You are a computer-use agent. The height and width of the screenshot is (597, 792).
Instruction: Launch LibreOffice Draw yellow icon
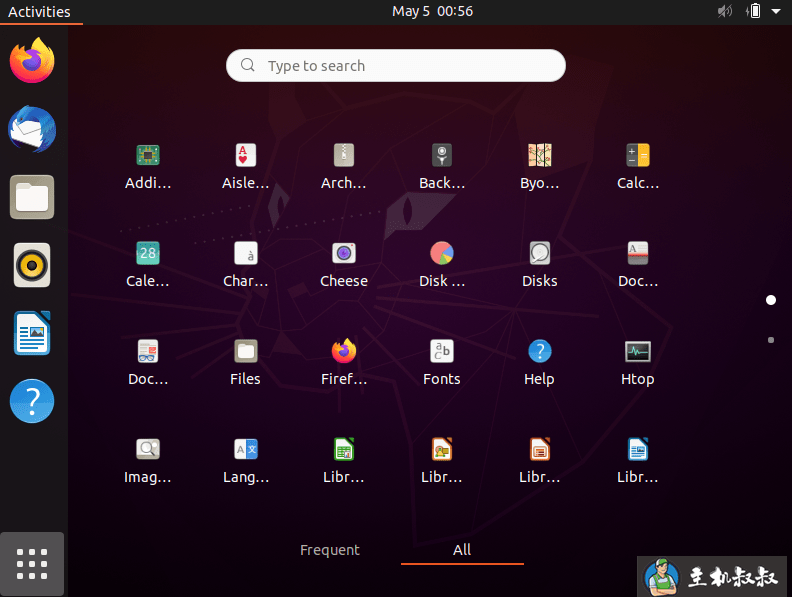coord(442,450)
